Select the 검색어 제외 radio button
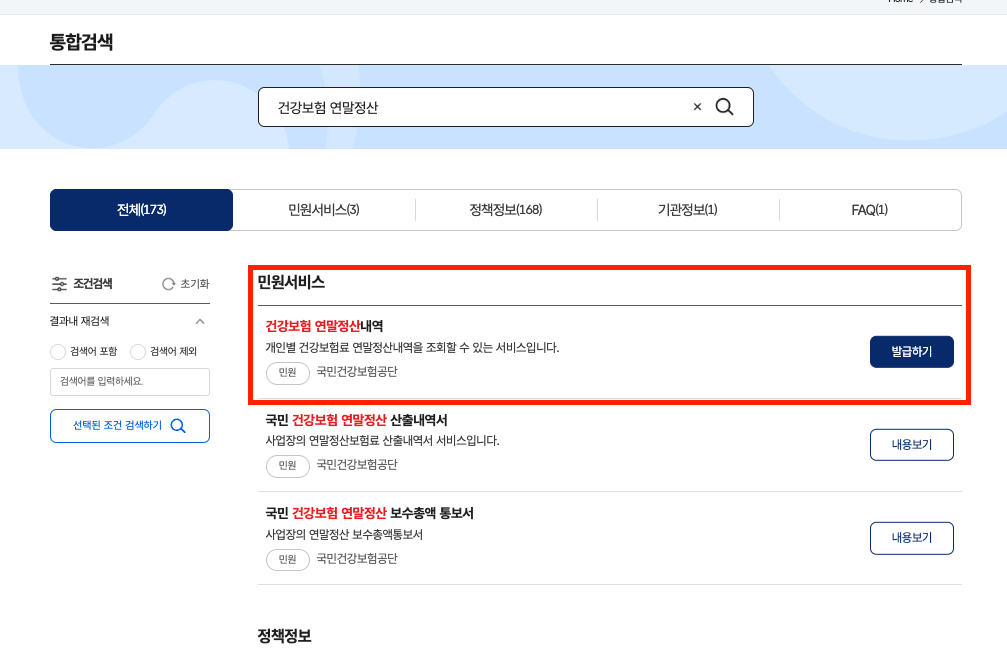This screenshot has width=1007, height=656. (137, 351)
